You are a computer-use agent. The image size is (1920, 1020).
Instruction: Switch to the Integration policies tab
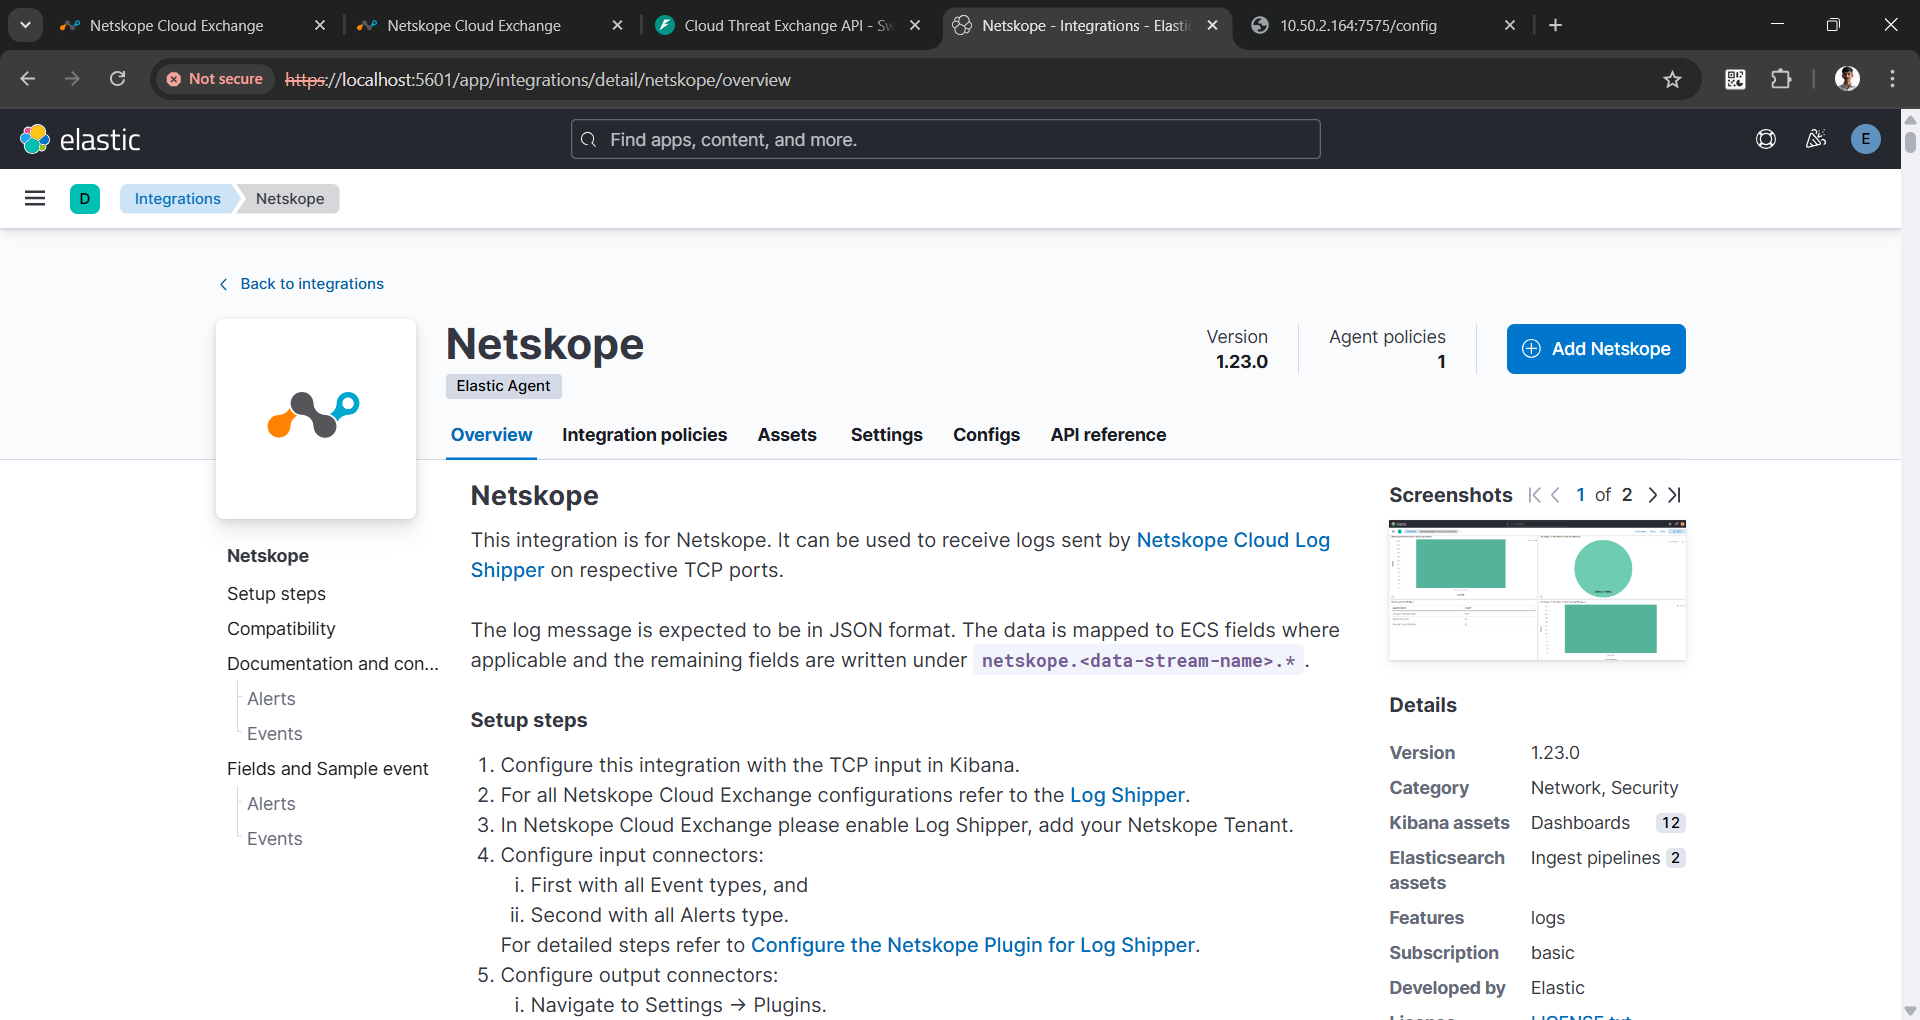click(644, 435)
